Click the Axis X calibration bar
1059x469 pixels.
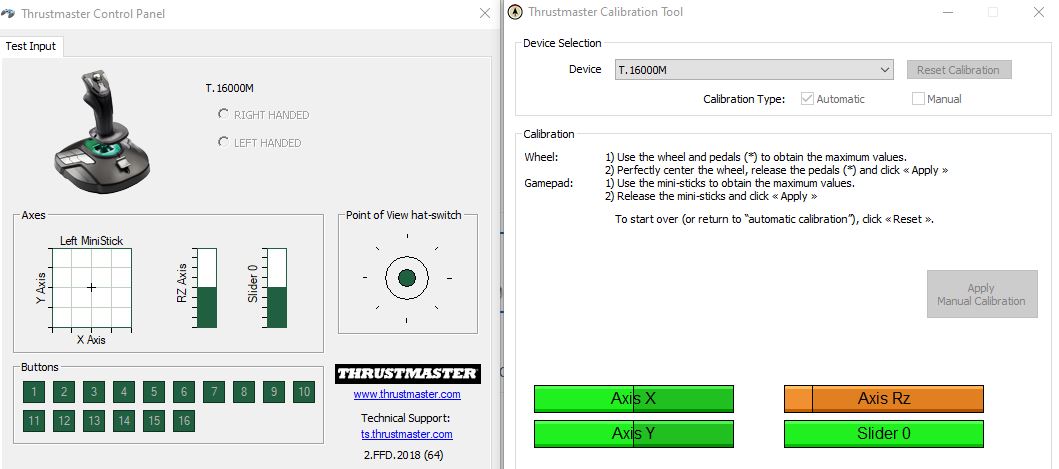[x=634, y=399]
